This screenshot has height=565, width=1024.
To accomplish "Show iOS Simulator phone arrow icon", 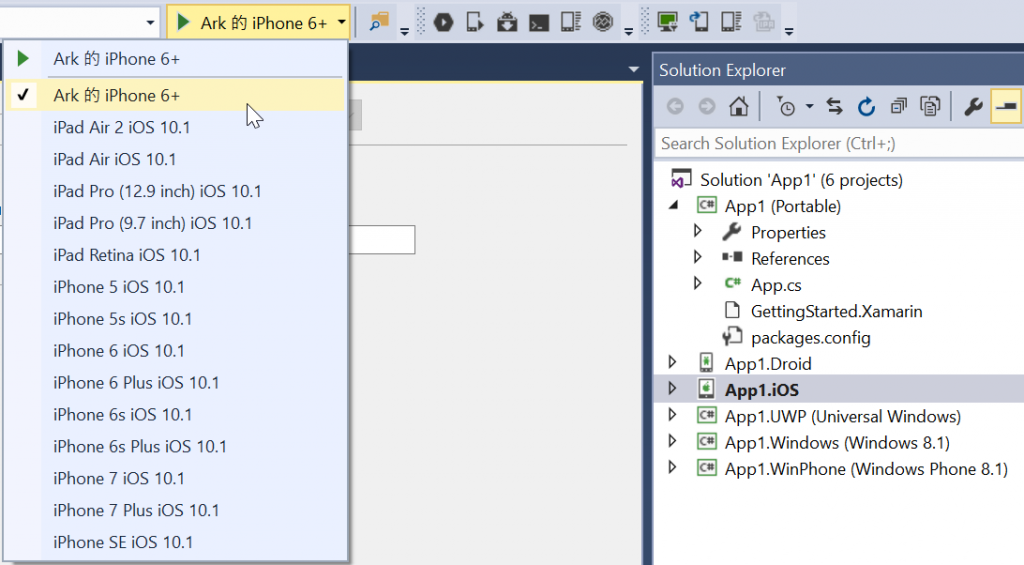I will [x=699, y=22].
